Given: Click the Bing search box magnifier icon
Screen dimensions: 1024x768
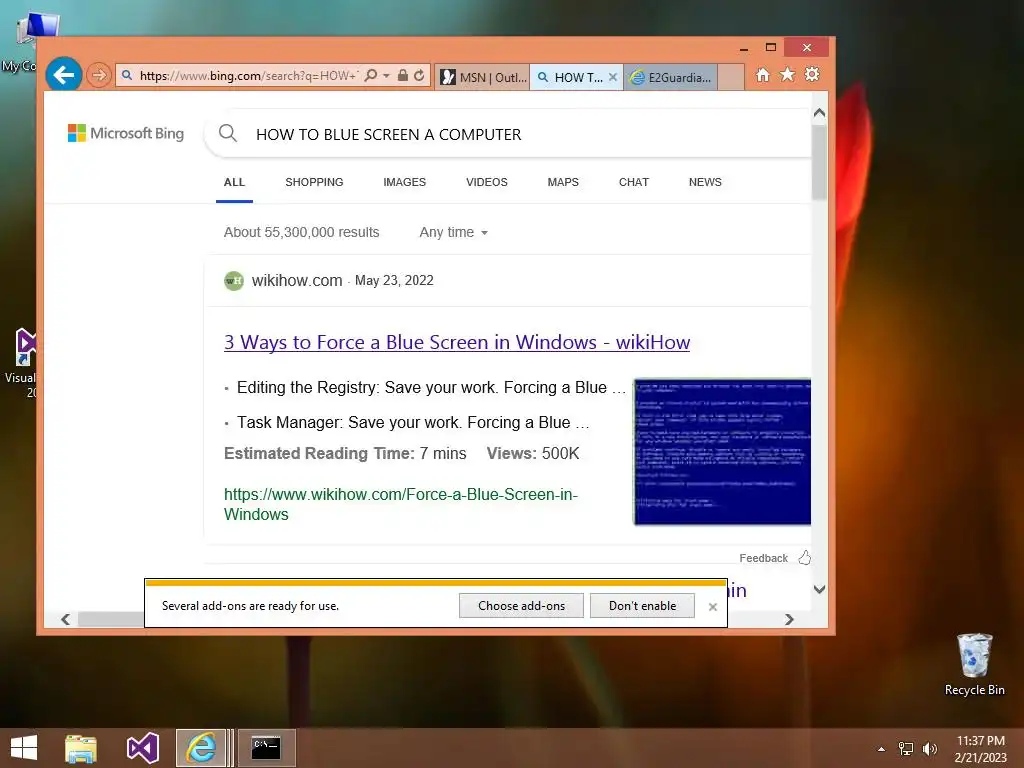Looking at the screenshot, I should click(x=228, y=133).
